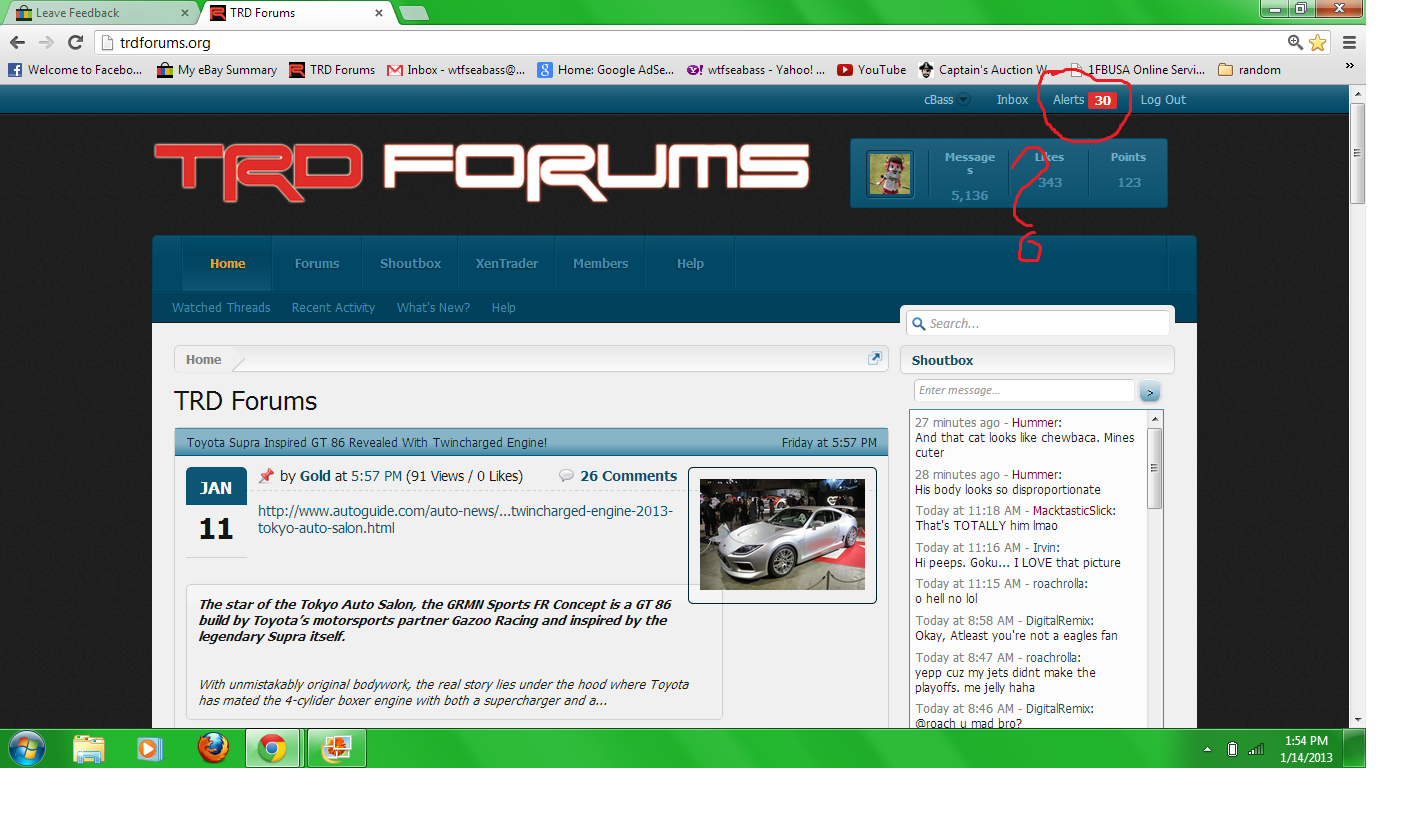Open the XenTrader navigation tab
Viewport: 1426px width, 830px height.
coord(507,264)
